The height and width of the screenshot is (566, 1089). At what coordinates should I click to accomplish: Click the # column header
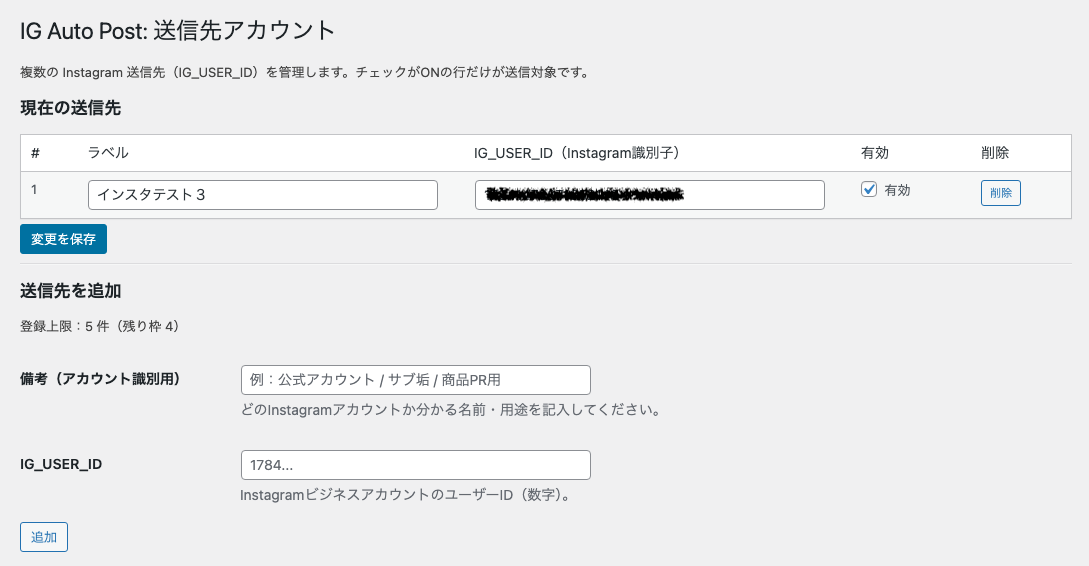[x=35, y=153]
